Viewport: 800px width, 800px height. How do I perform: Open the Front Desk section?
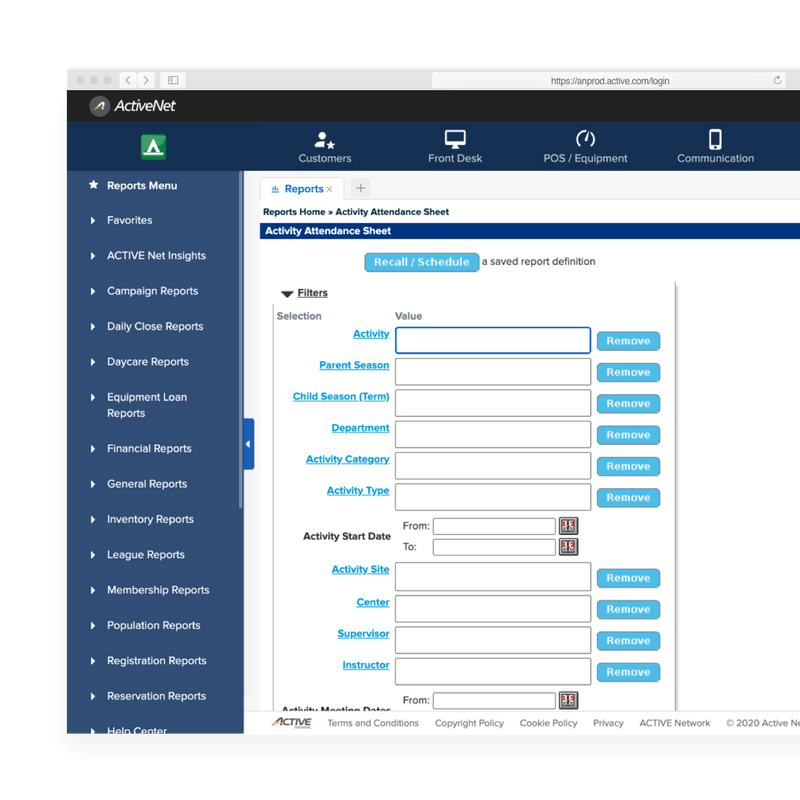point(455,147)
